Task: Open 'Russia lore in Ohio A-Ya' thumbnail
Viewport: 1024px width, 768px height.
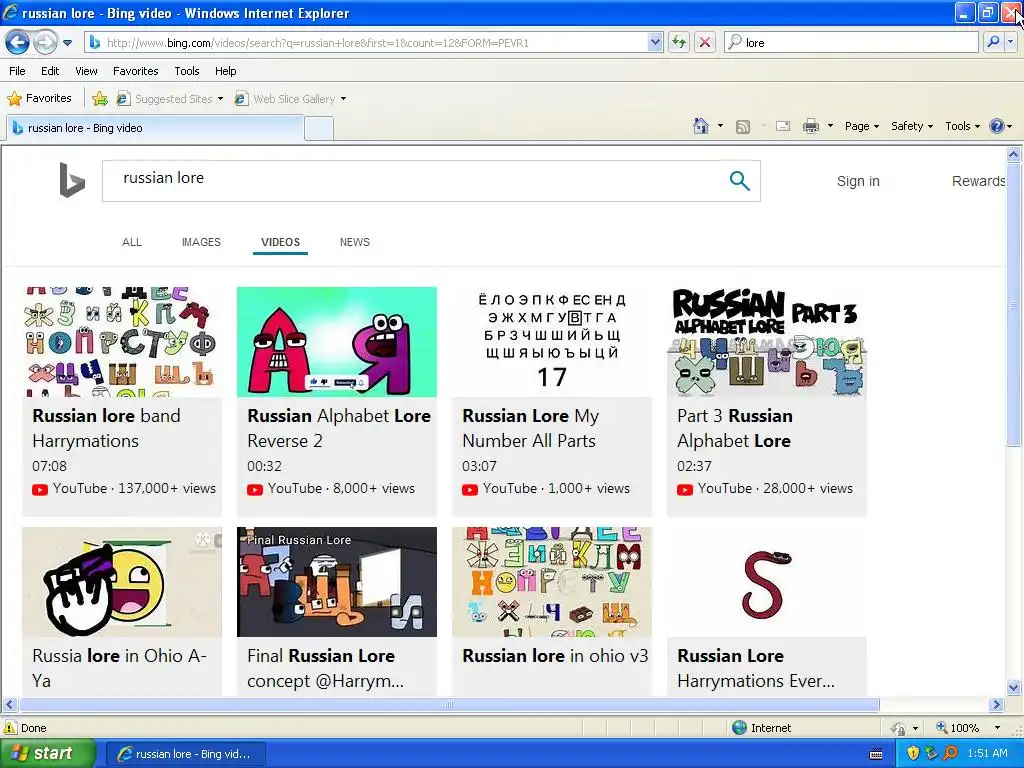Action: tap(122, 582)
